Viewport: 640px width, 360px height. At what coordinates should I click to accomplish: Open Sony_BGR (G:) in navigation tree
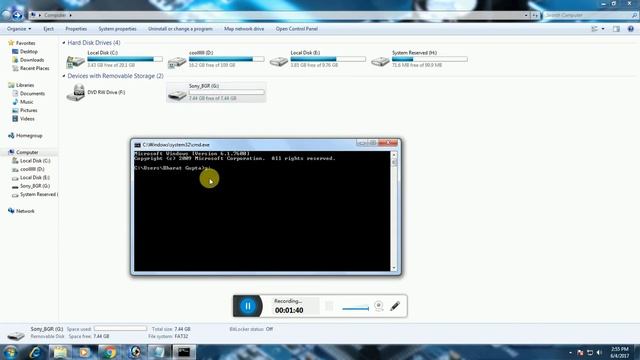pos(35,186)
